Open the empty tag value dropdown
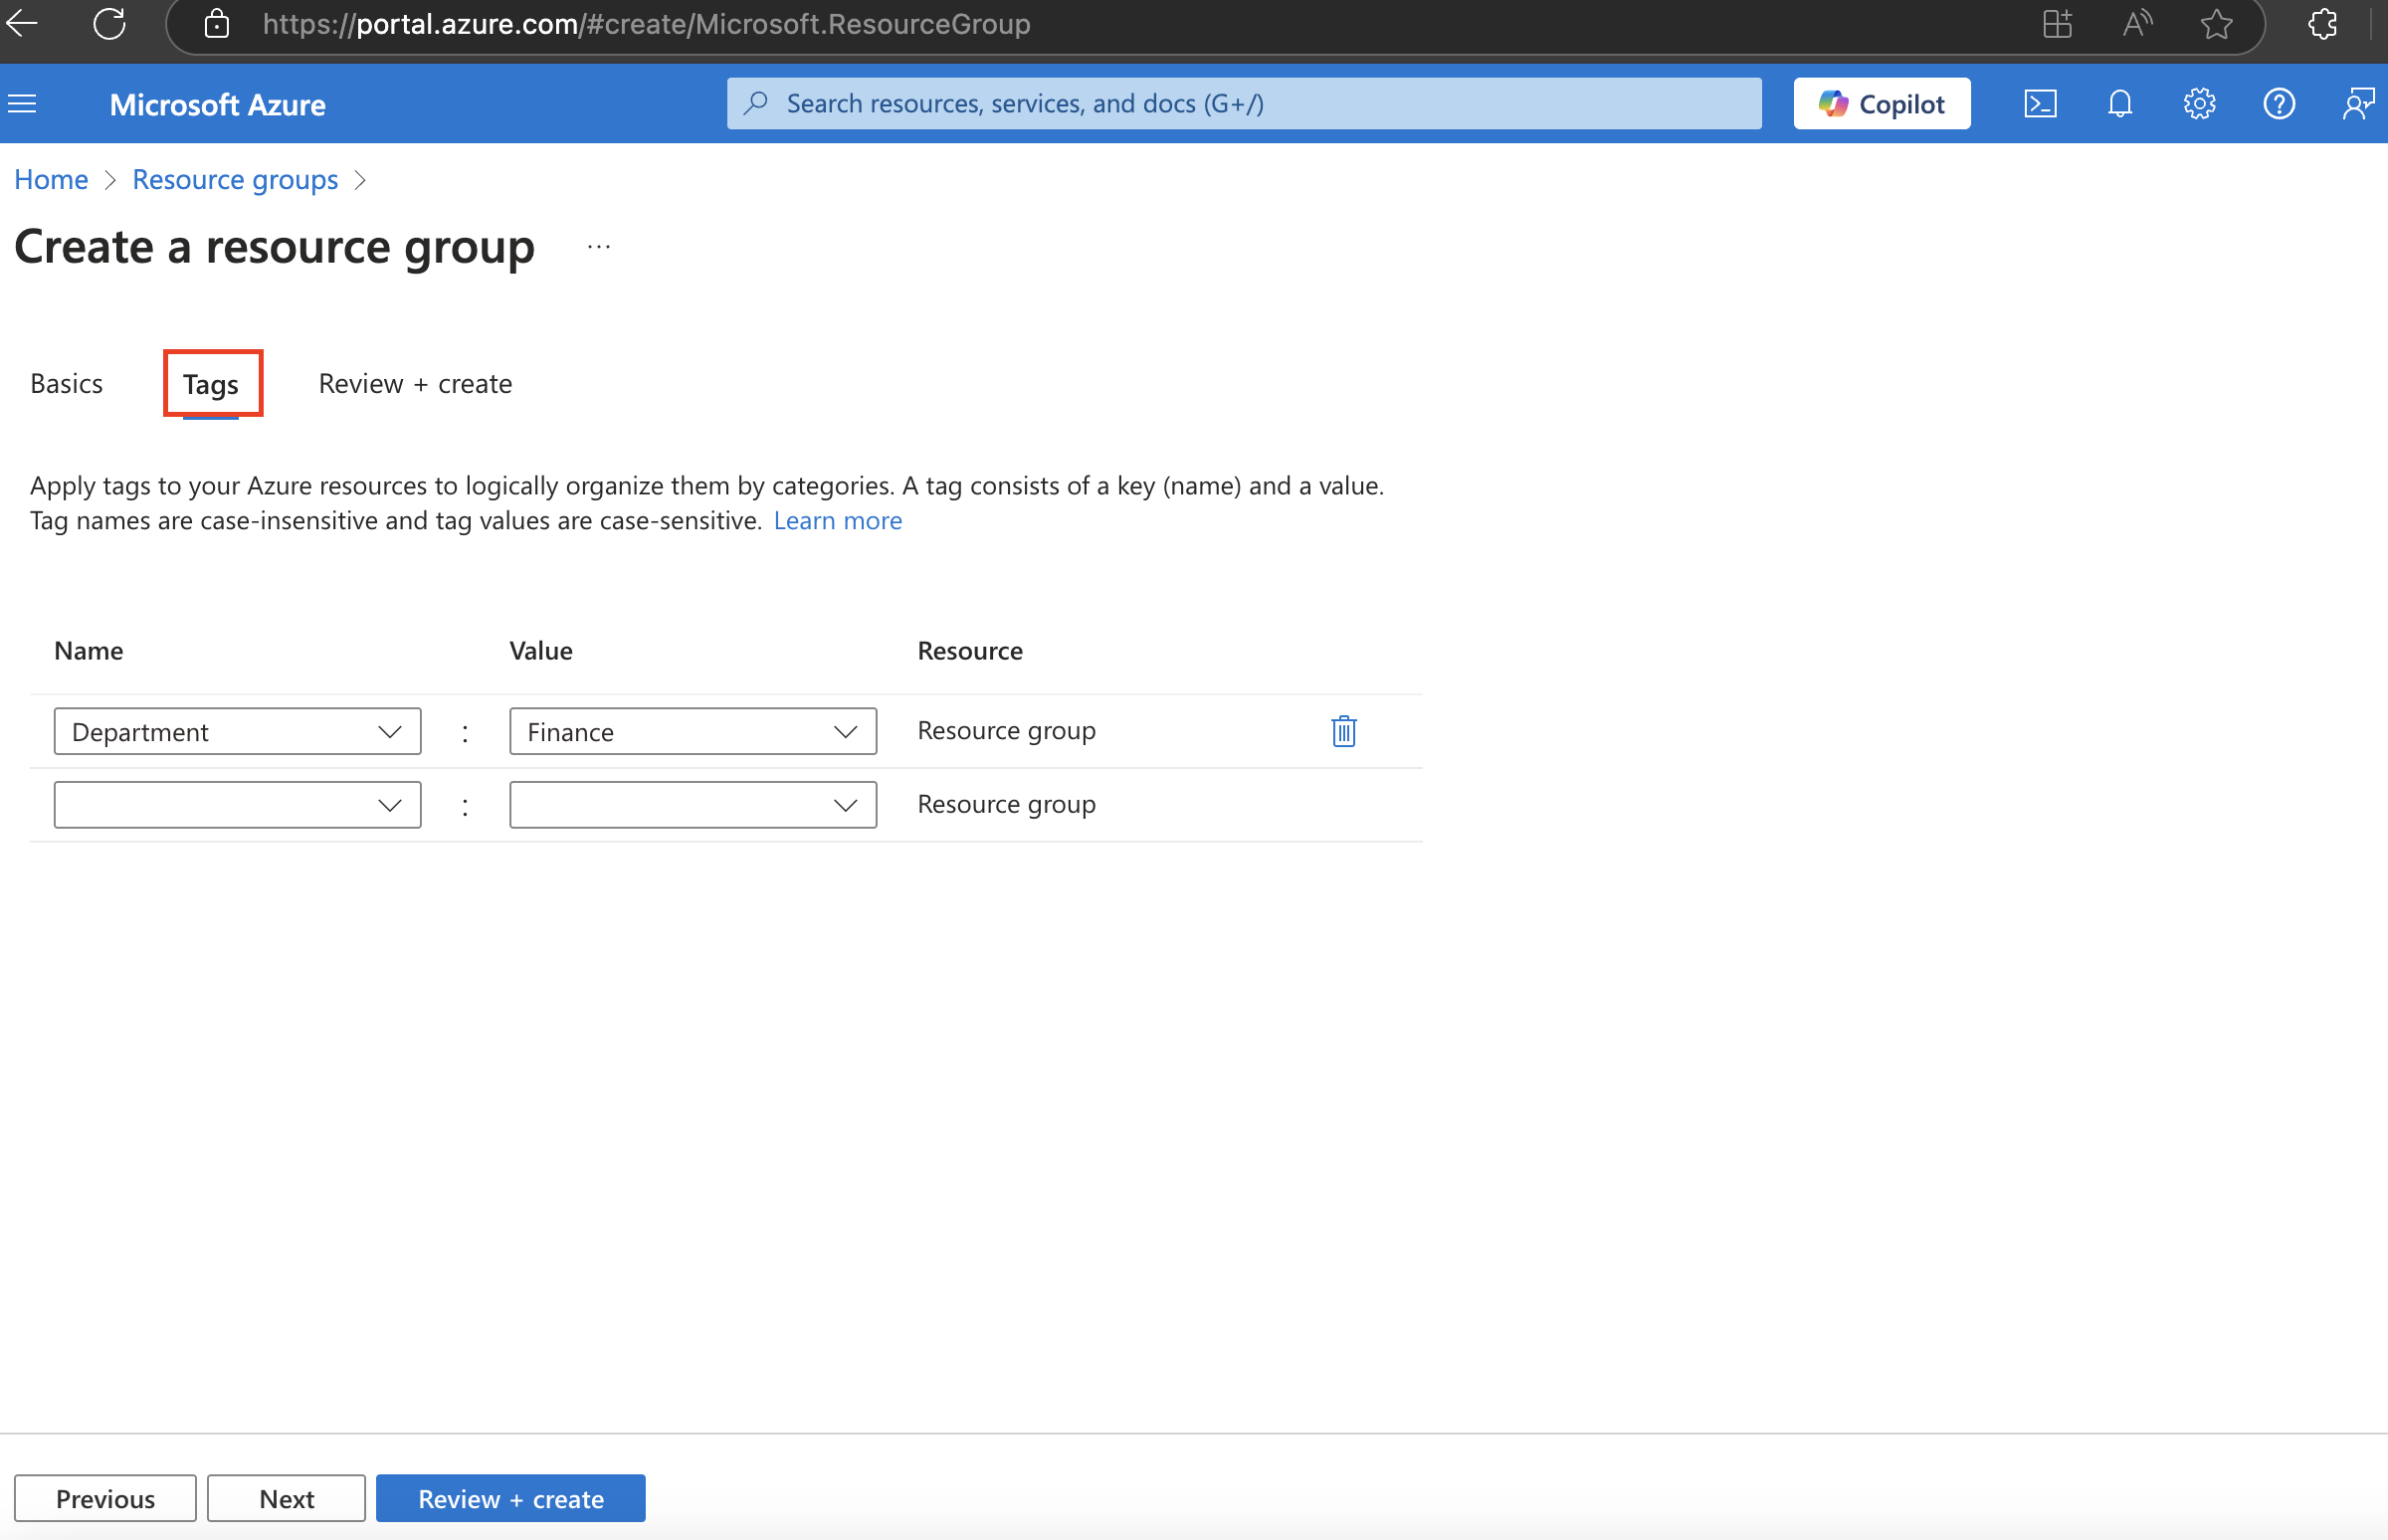 [693, 805]
